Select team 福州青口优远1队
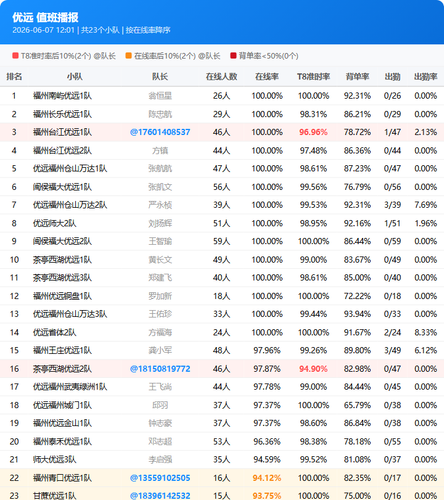The height and width of the screenshot is (500, 444). [62, 478]
